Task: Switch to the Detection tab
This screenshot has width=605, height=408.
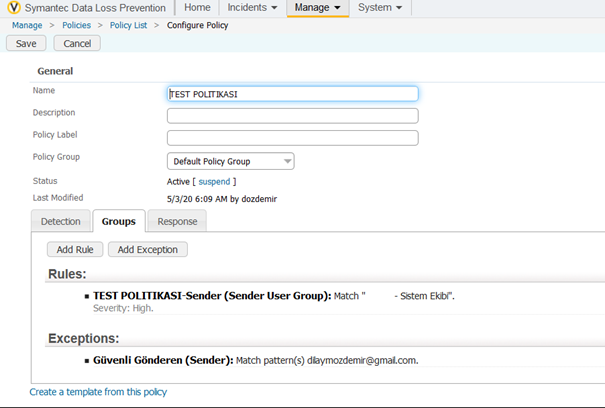Action: (x=61, y=222)
